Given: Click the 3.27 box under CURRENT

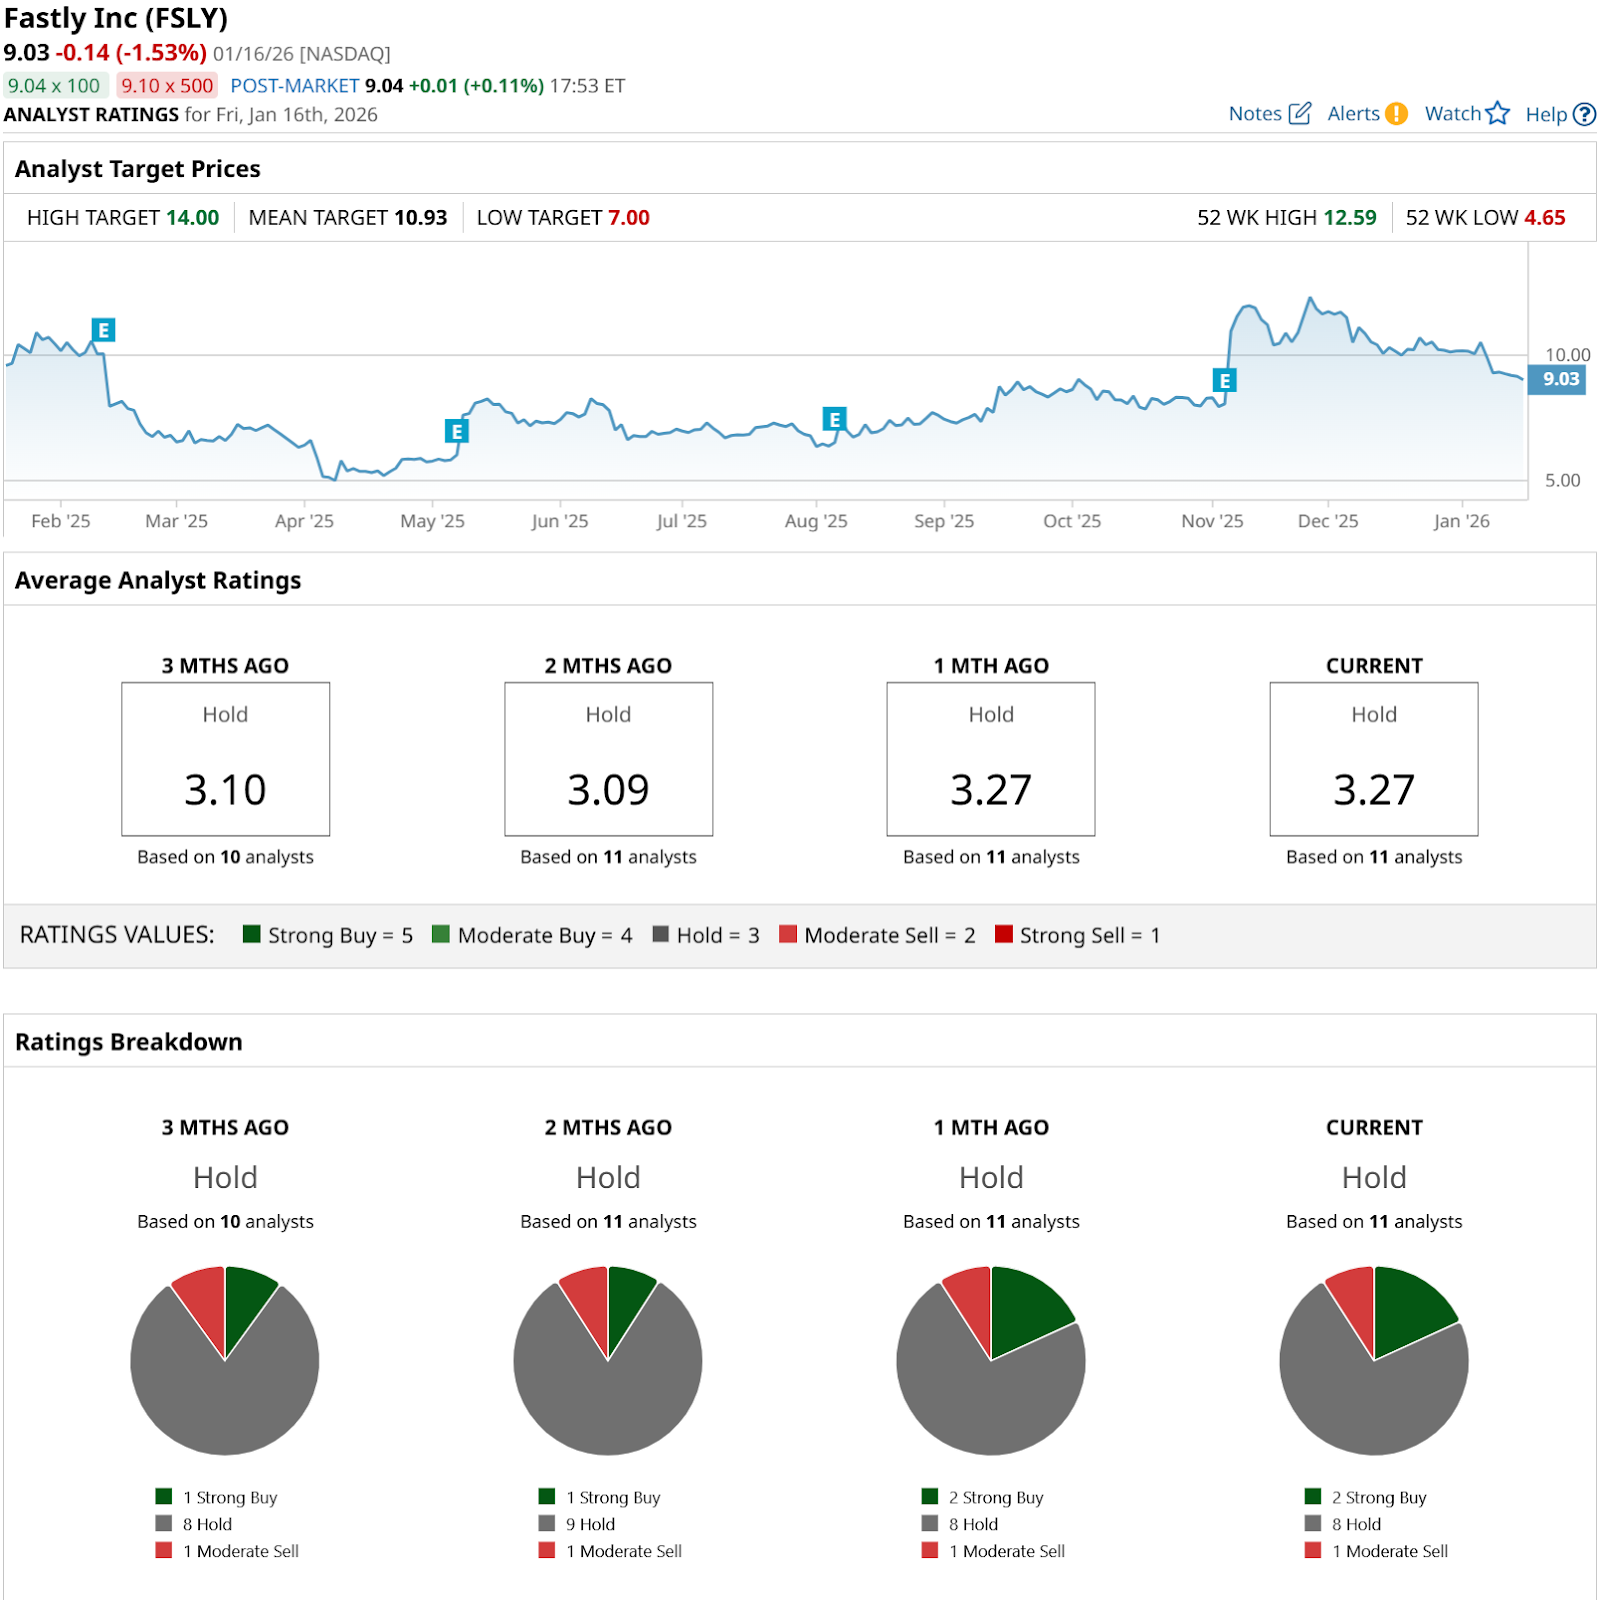Looking at the screenshot, I should coord(1374,759).
